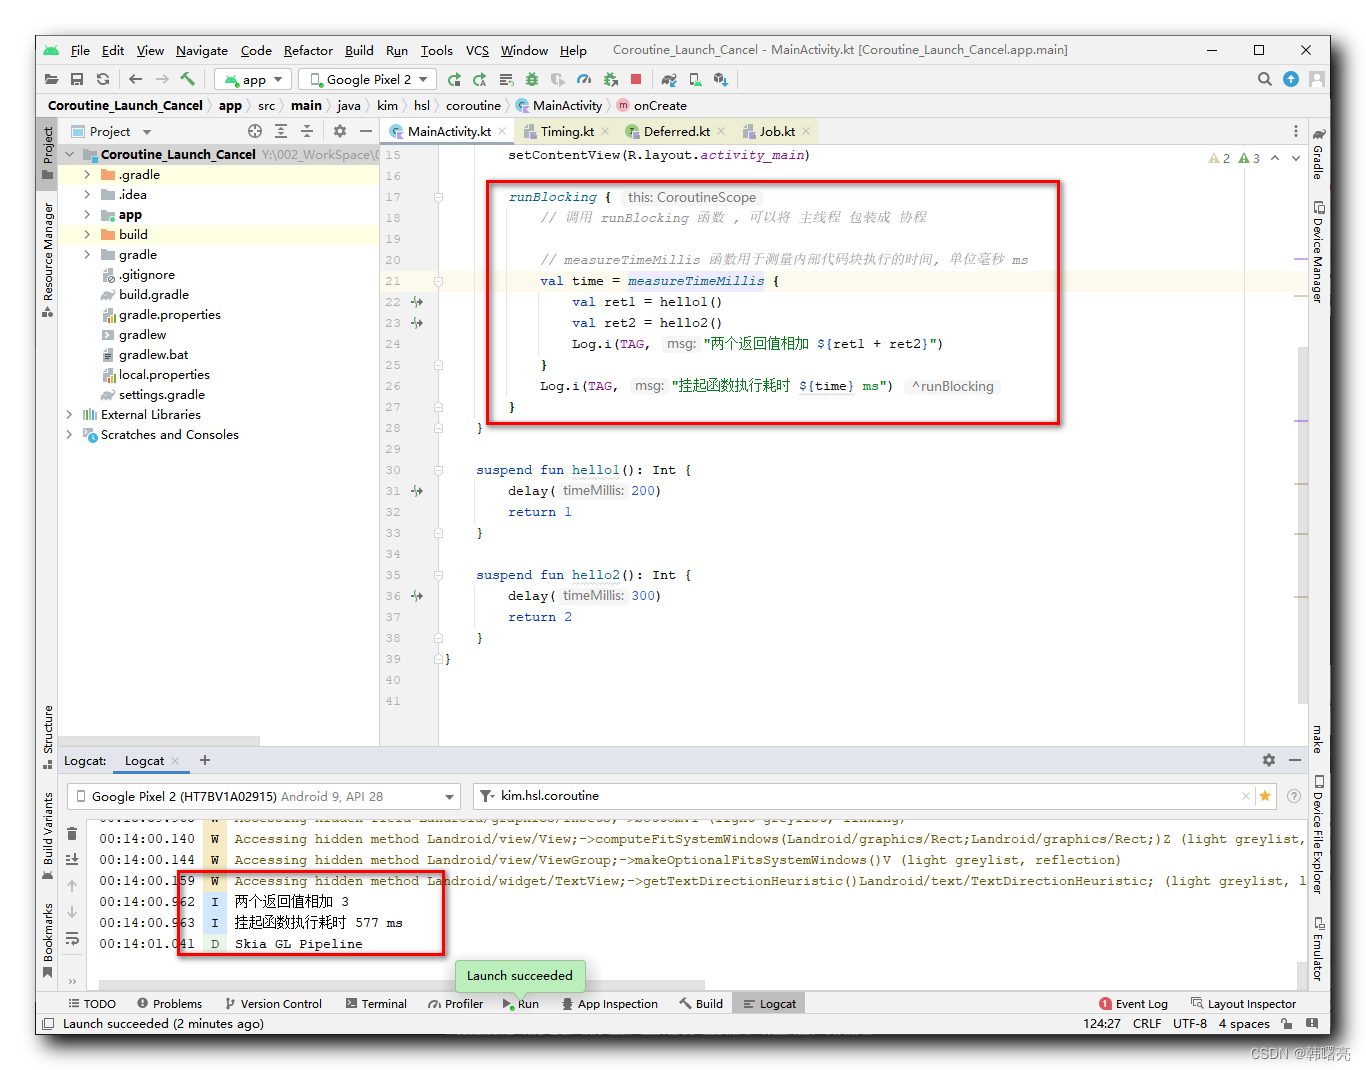The width and height of the screenshot is (1366, 1070).
Task: Click the add Logcat tab plus icon
Action: (205, 760)
